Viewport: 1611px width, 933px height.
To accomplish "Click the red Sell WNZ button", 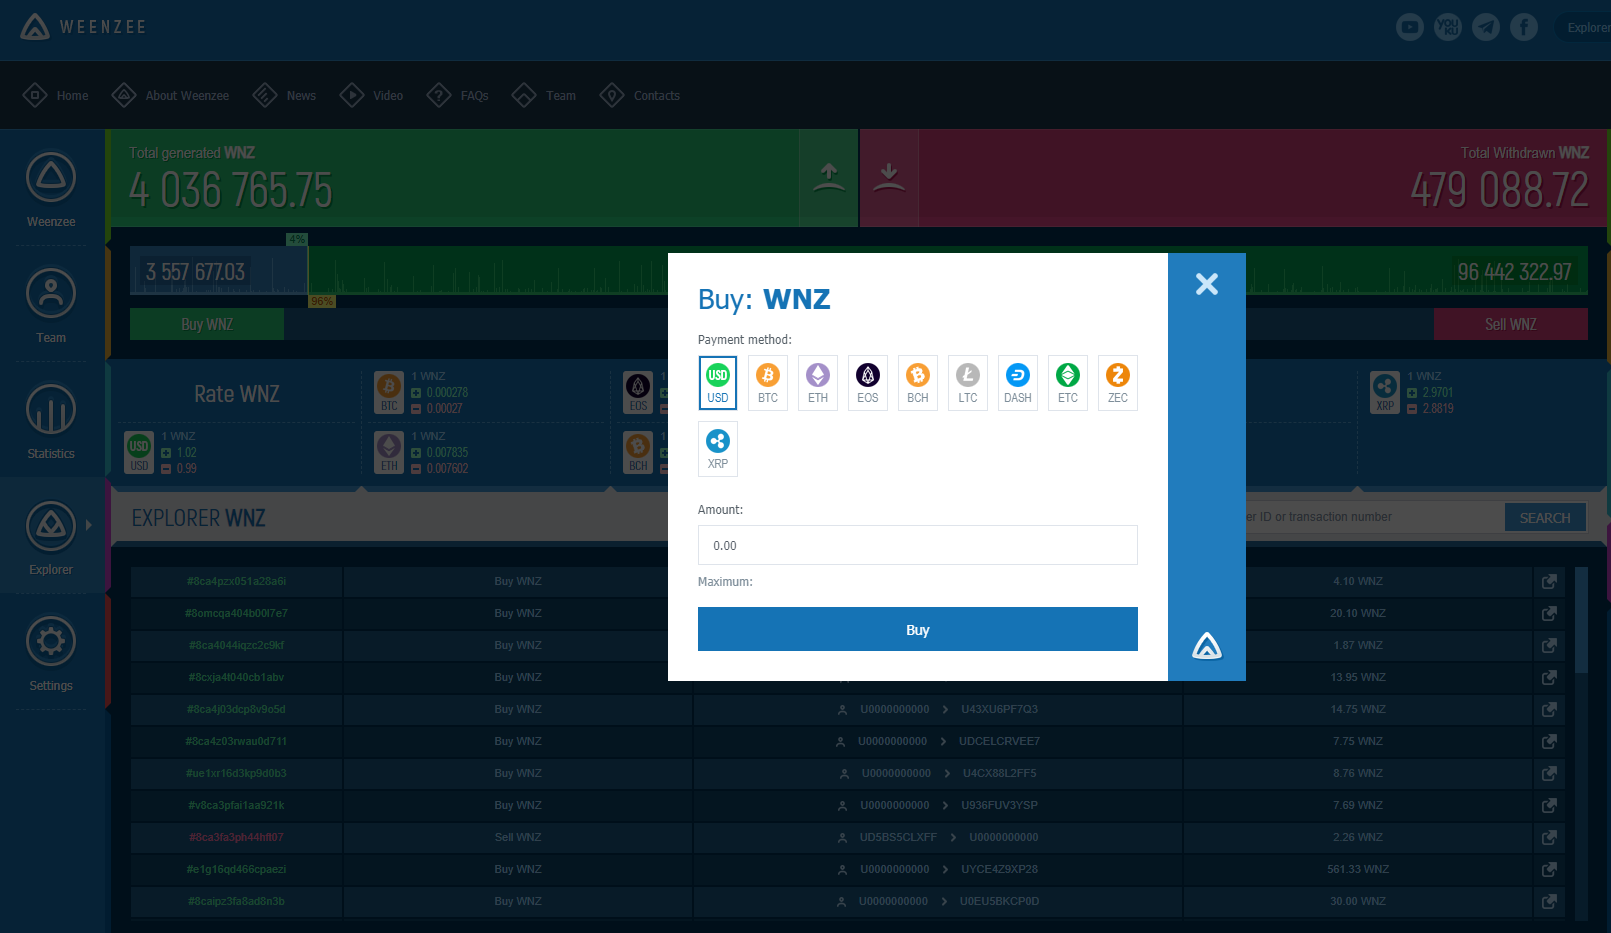I will point(1510,324).
